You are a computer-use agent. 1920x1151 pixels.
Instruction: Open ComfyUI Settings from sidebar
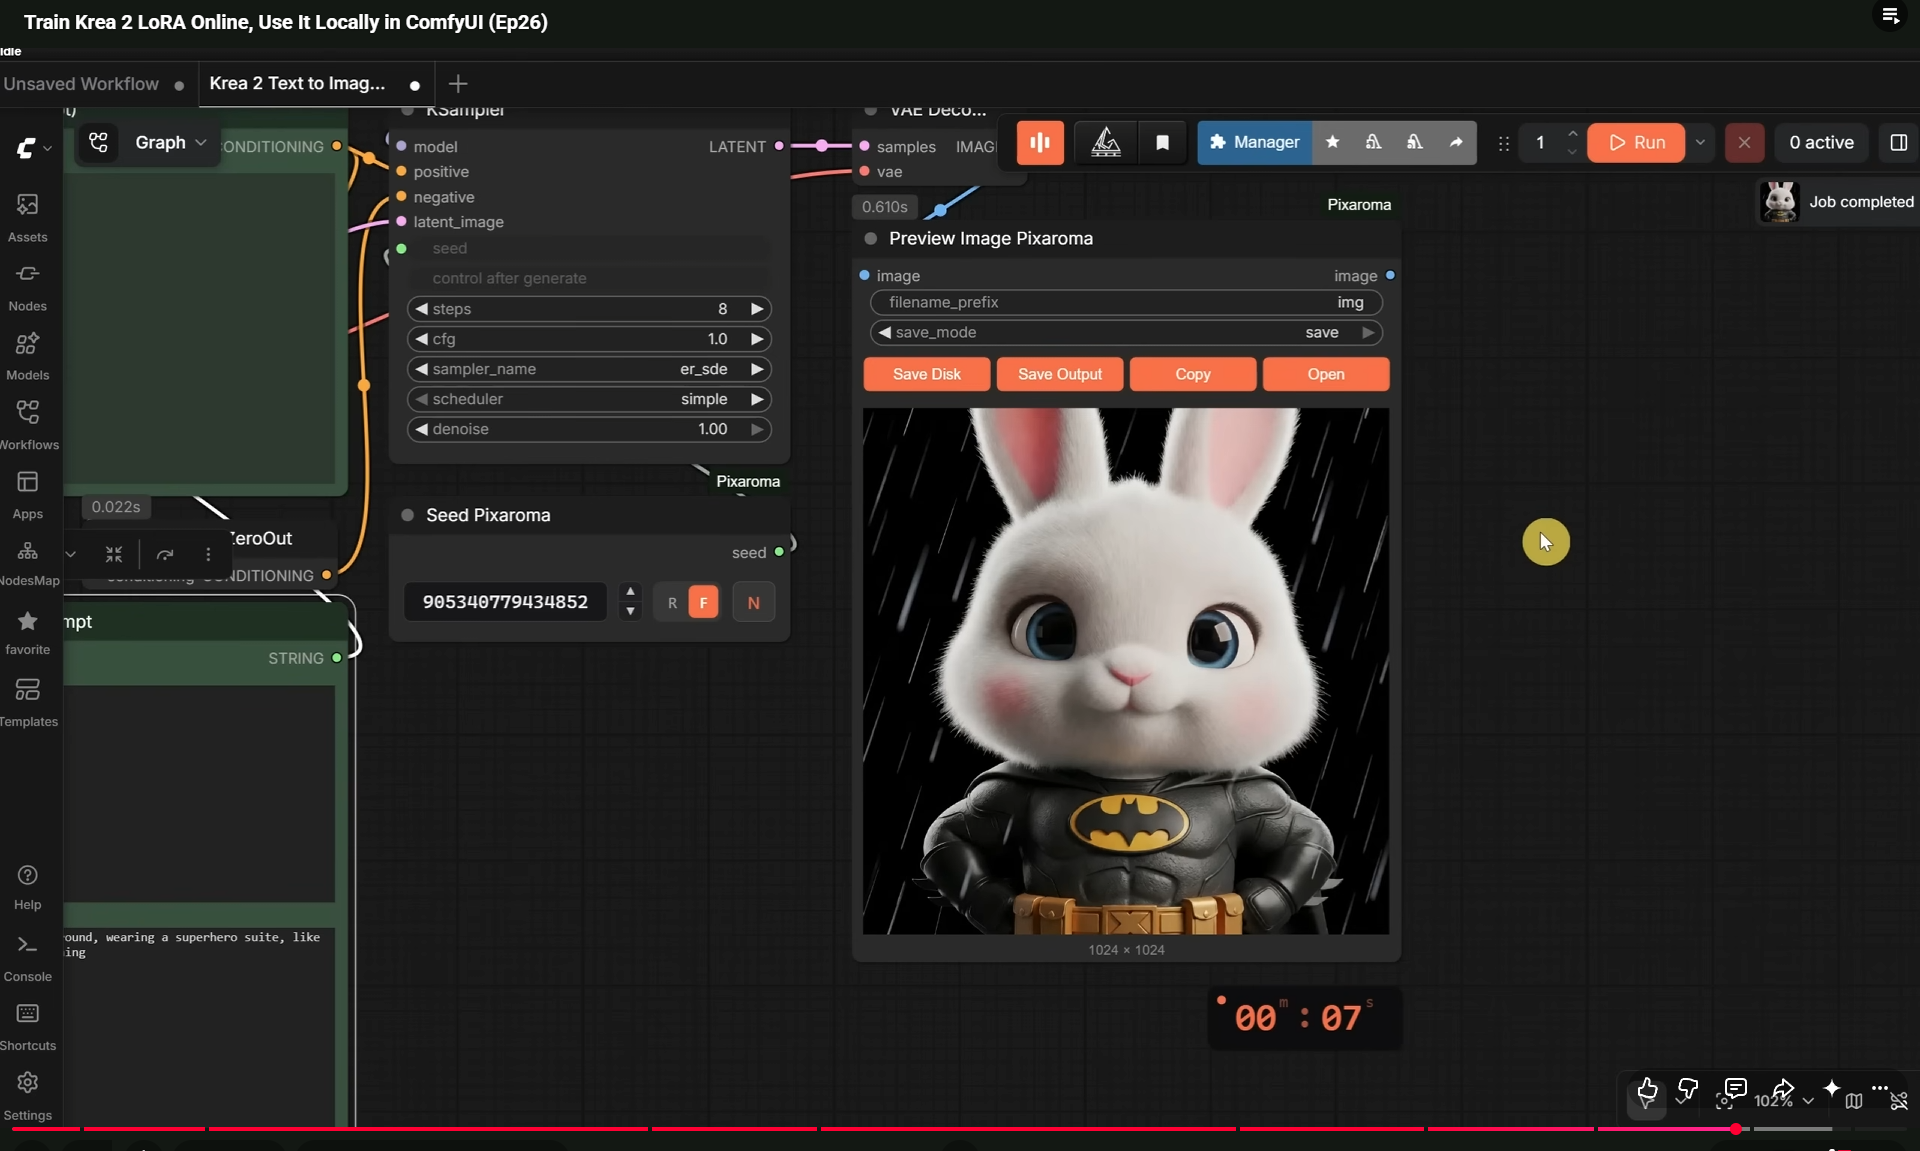click(27, 1096)
